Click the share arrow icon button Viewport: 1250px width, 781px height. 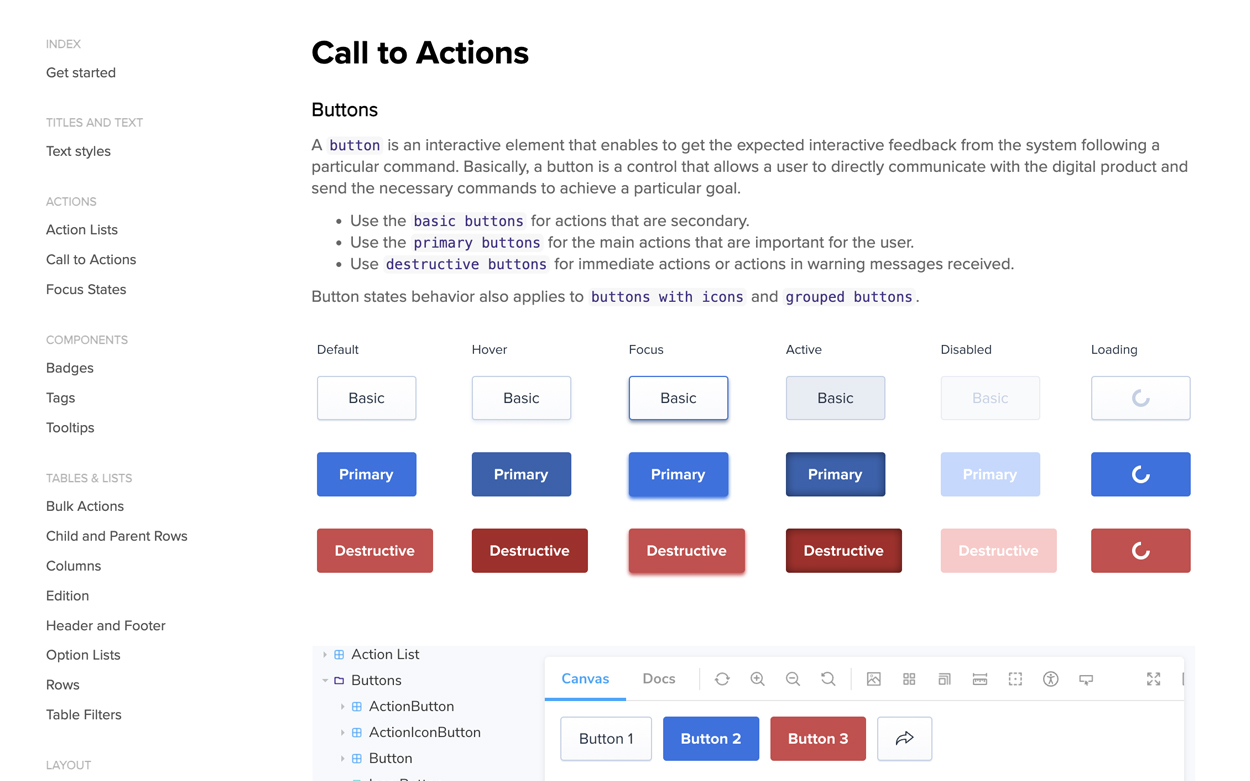904,738
